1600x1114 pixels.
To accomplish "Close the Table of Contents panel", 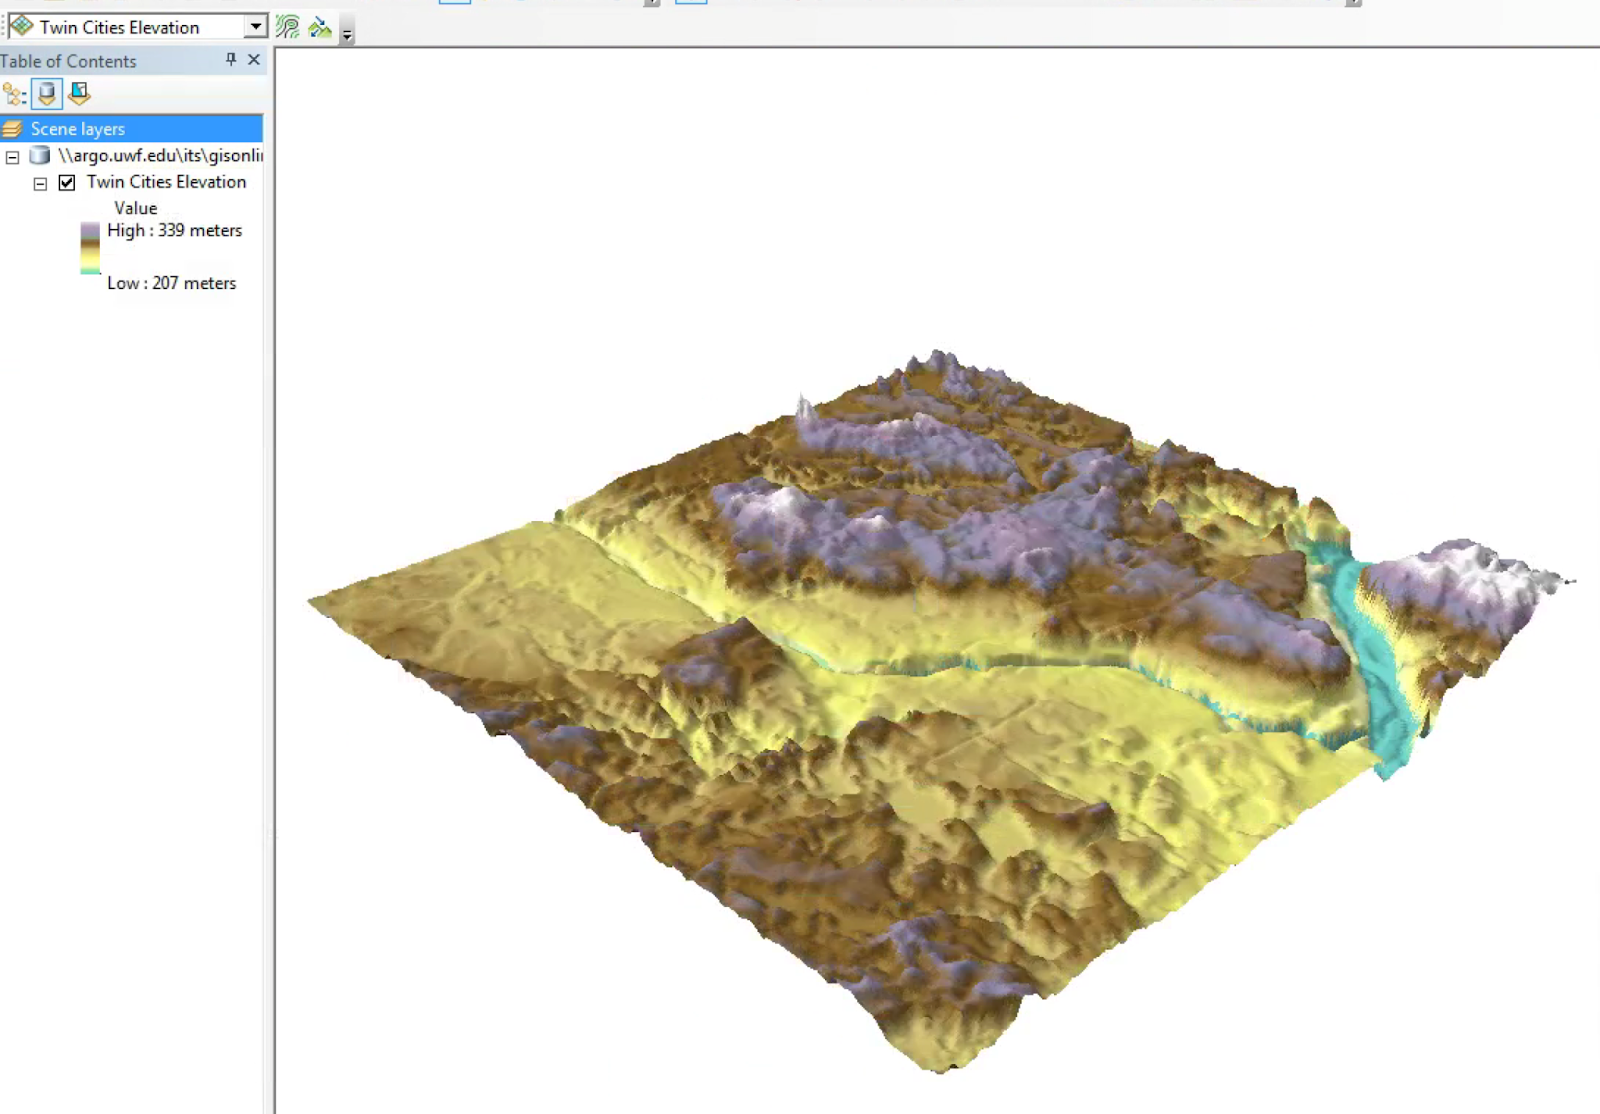I will click(253, 59).
